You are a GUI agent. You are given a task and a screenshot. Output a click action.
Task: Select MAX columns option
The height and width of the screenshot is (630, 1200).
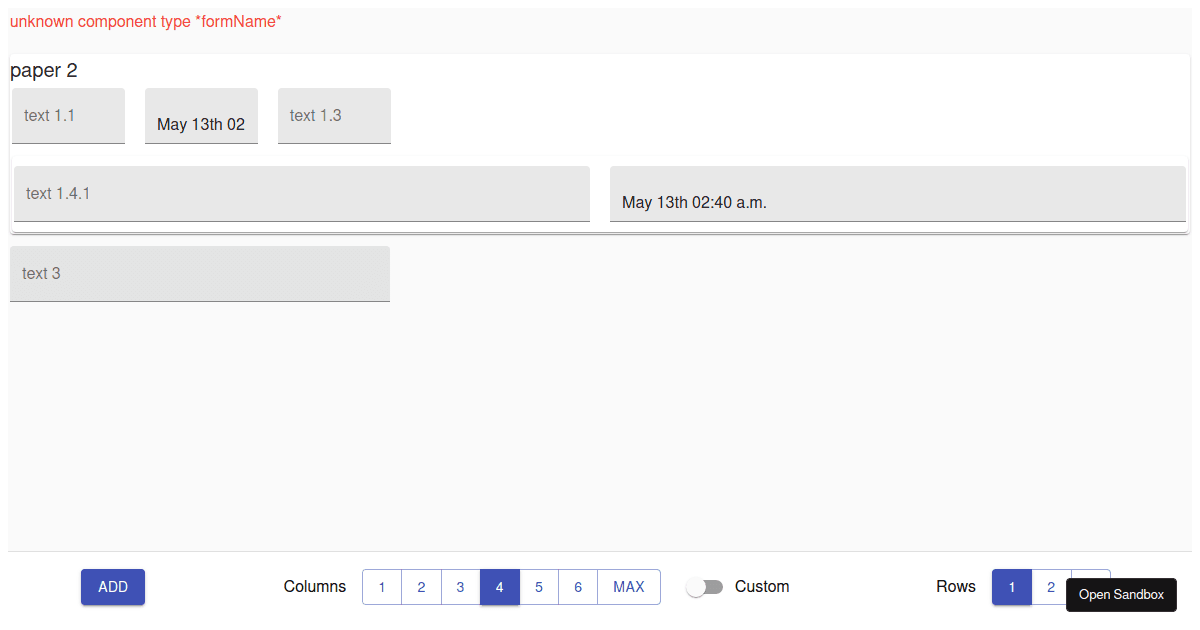point(629,587)
